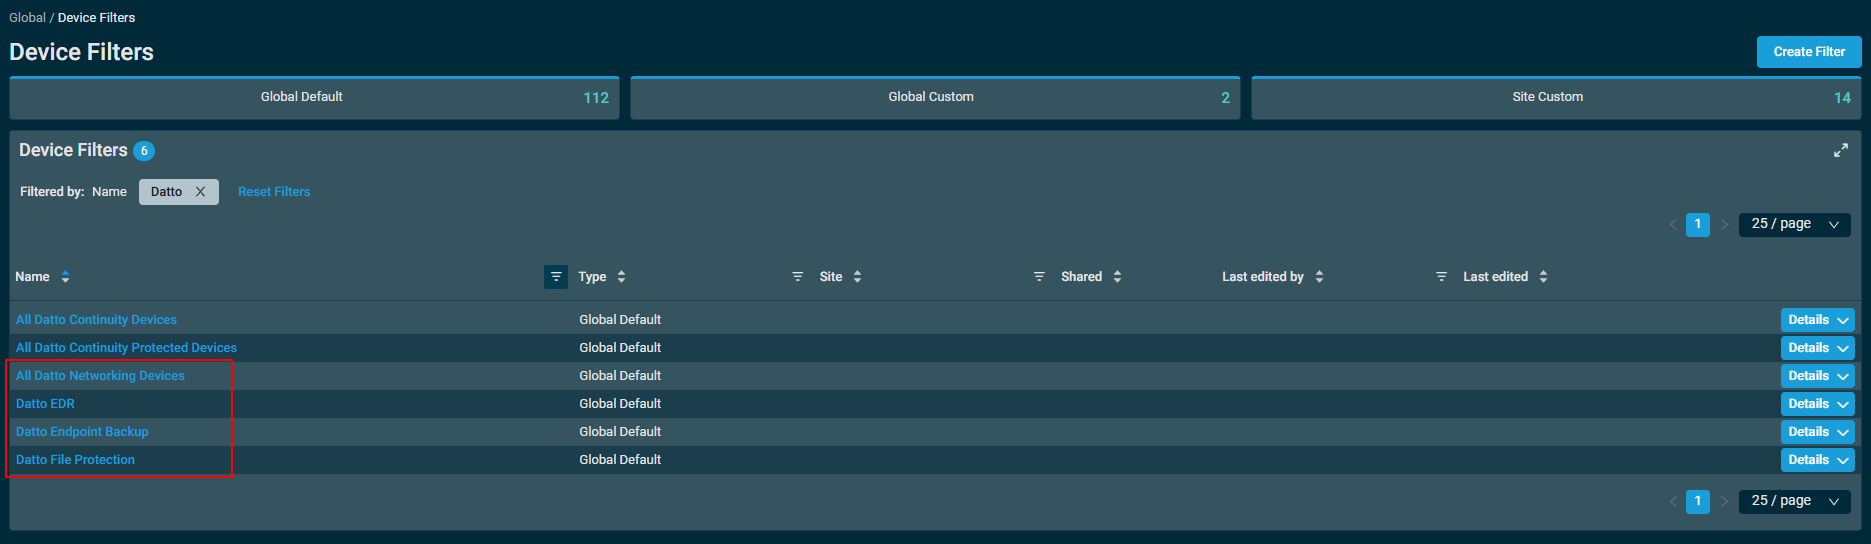Click the expand fullscreen arrows icon
Screen dimensions: 1871x544
point(1840,151)
